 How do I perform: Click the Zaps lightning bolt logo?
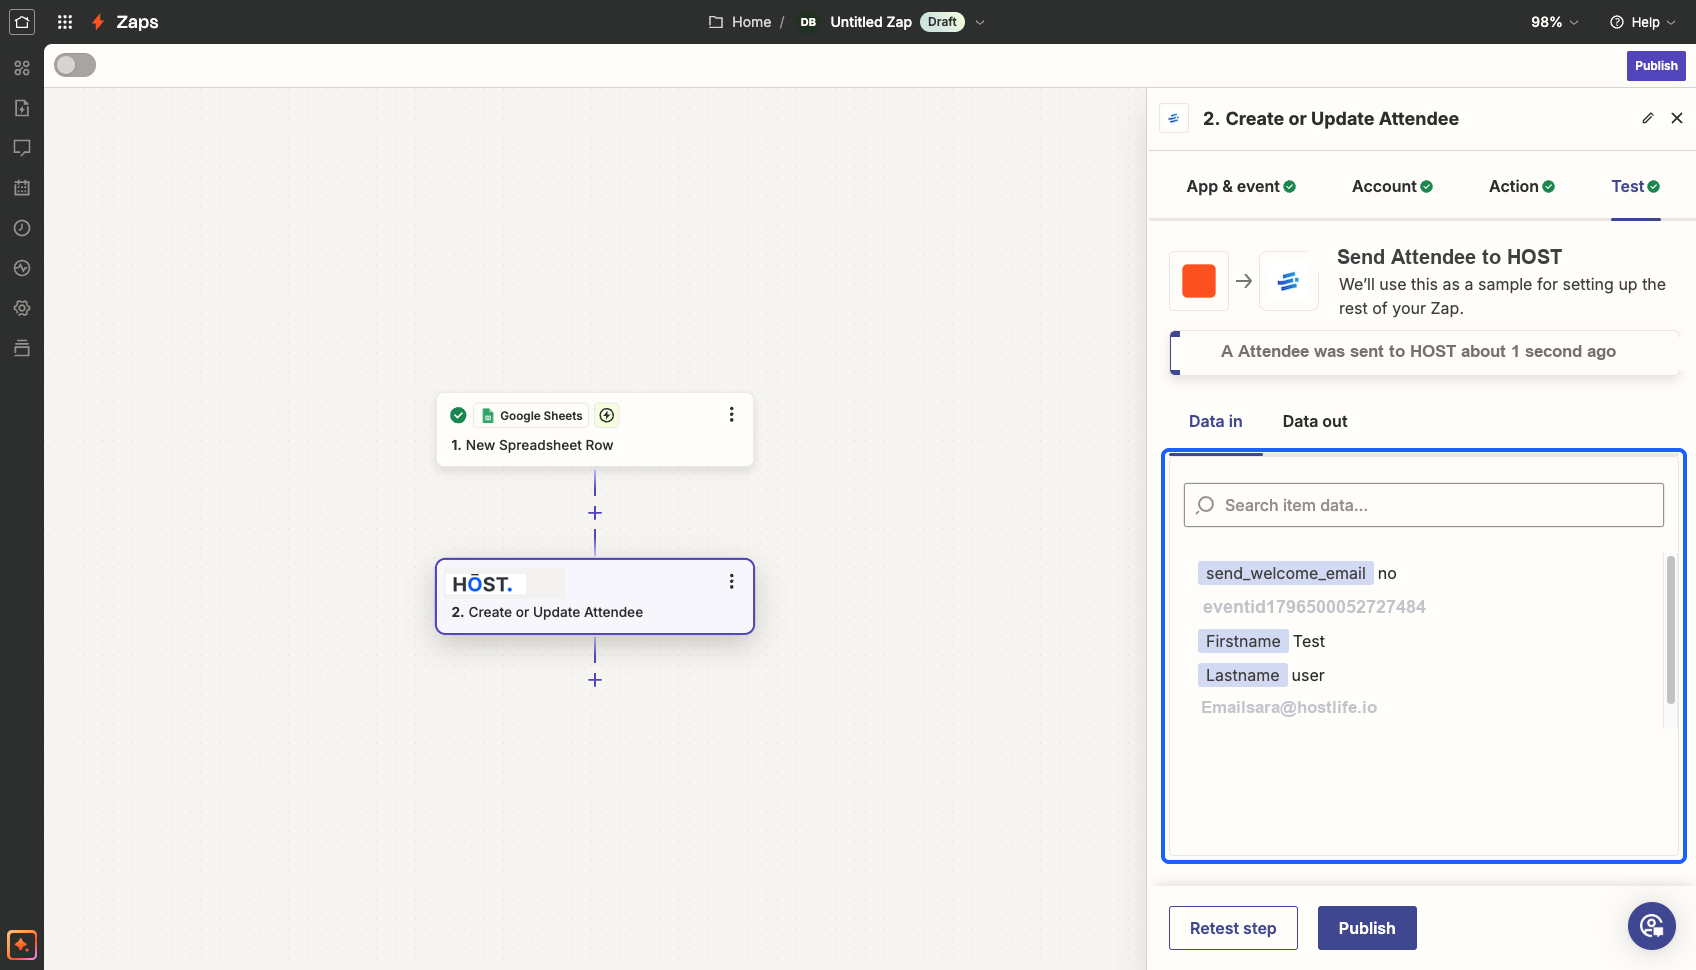(98, 22)
